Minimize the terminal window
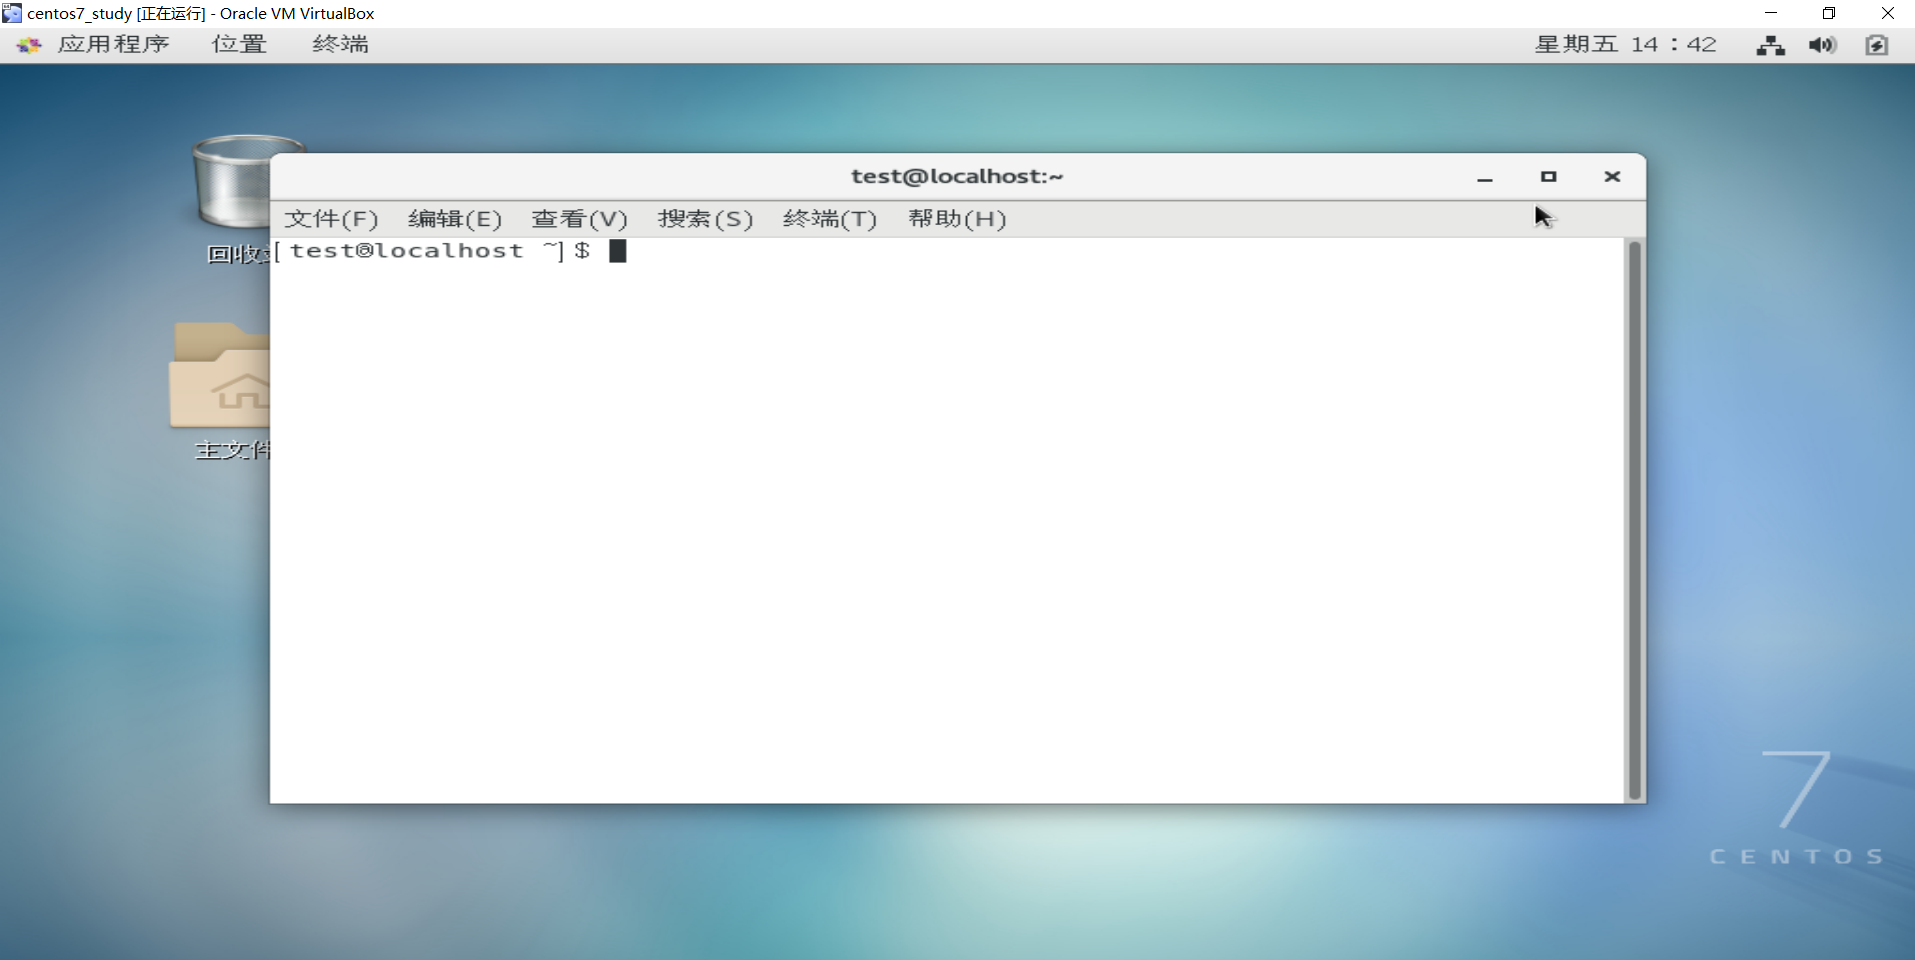The height and width of the screenshot is (960, 1915). pyautogui.click(x=1485, y=177)
